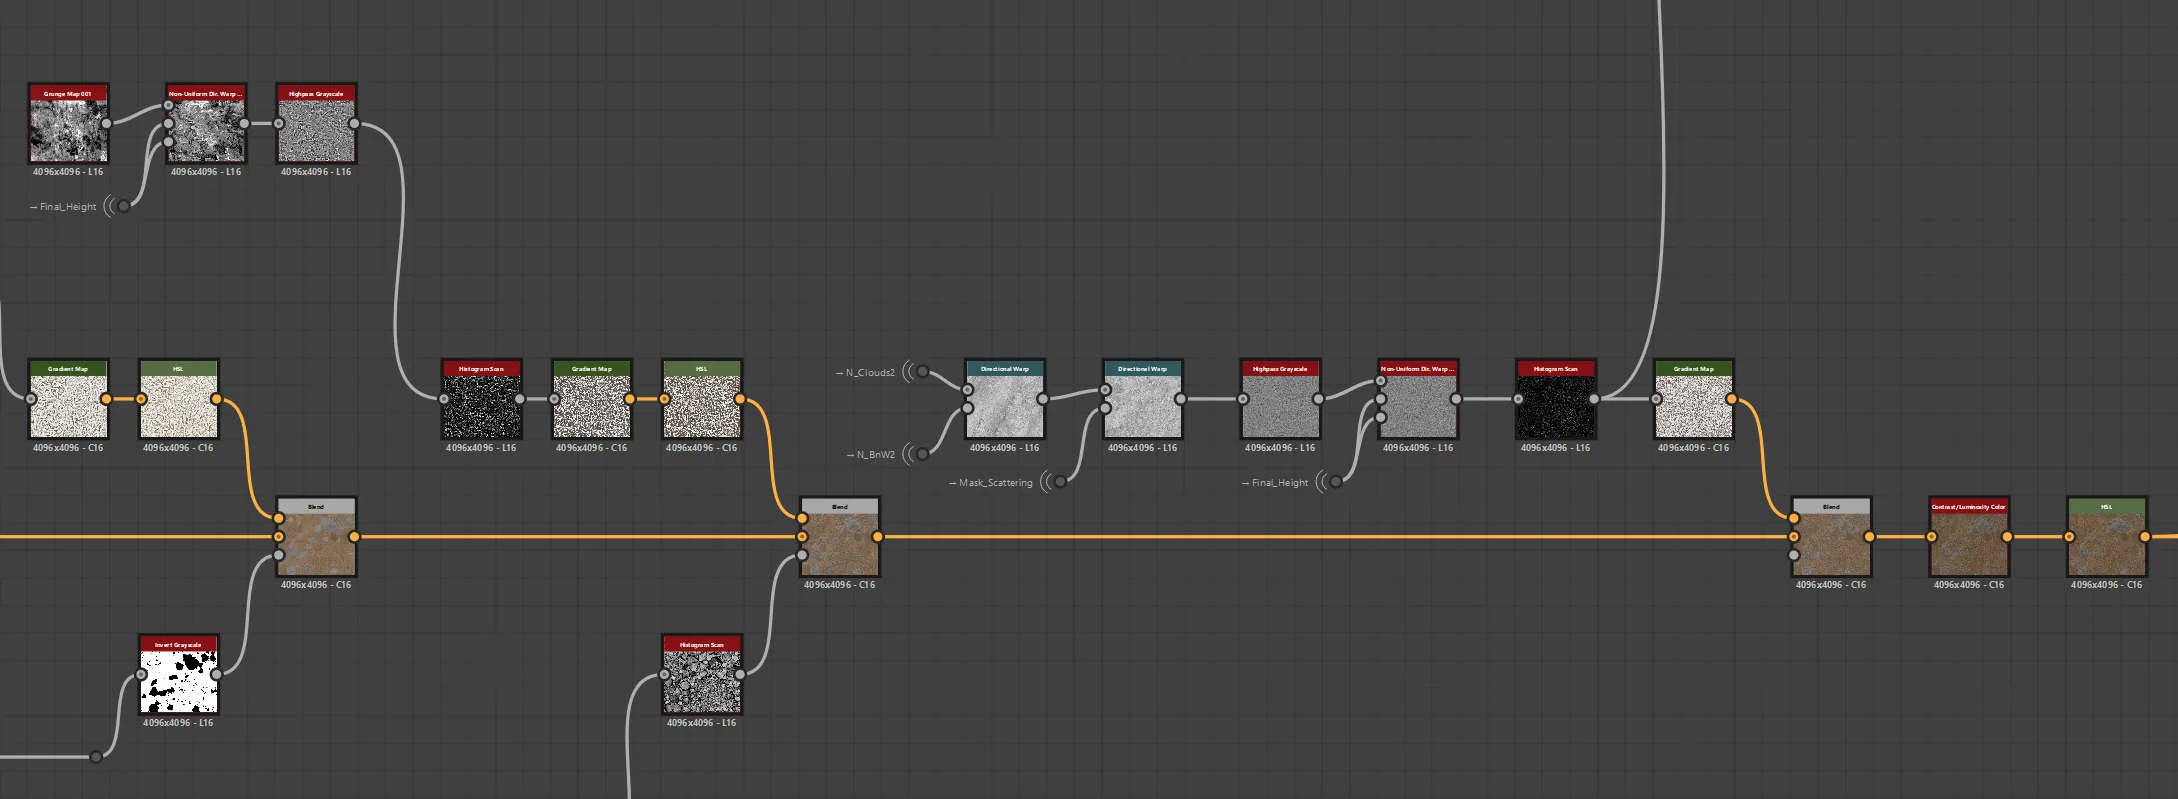Select the Blend node fed by Invert Grayscale
2178x799 pixels.
pos(316,537)
